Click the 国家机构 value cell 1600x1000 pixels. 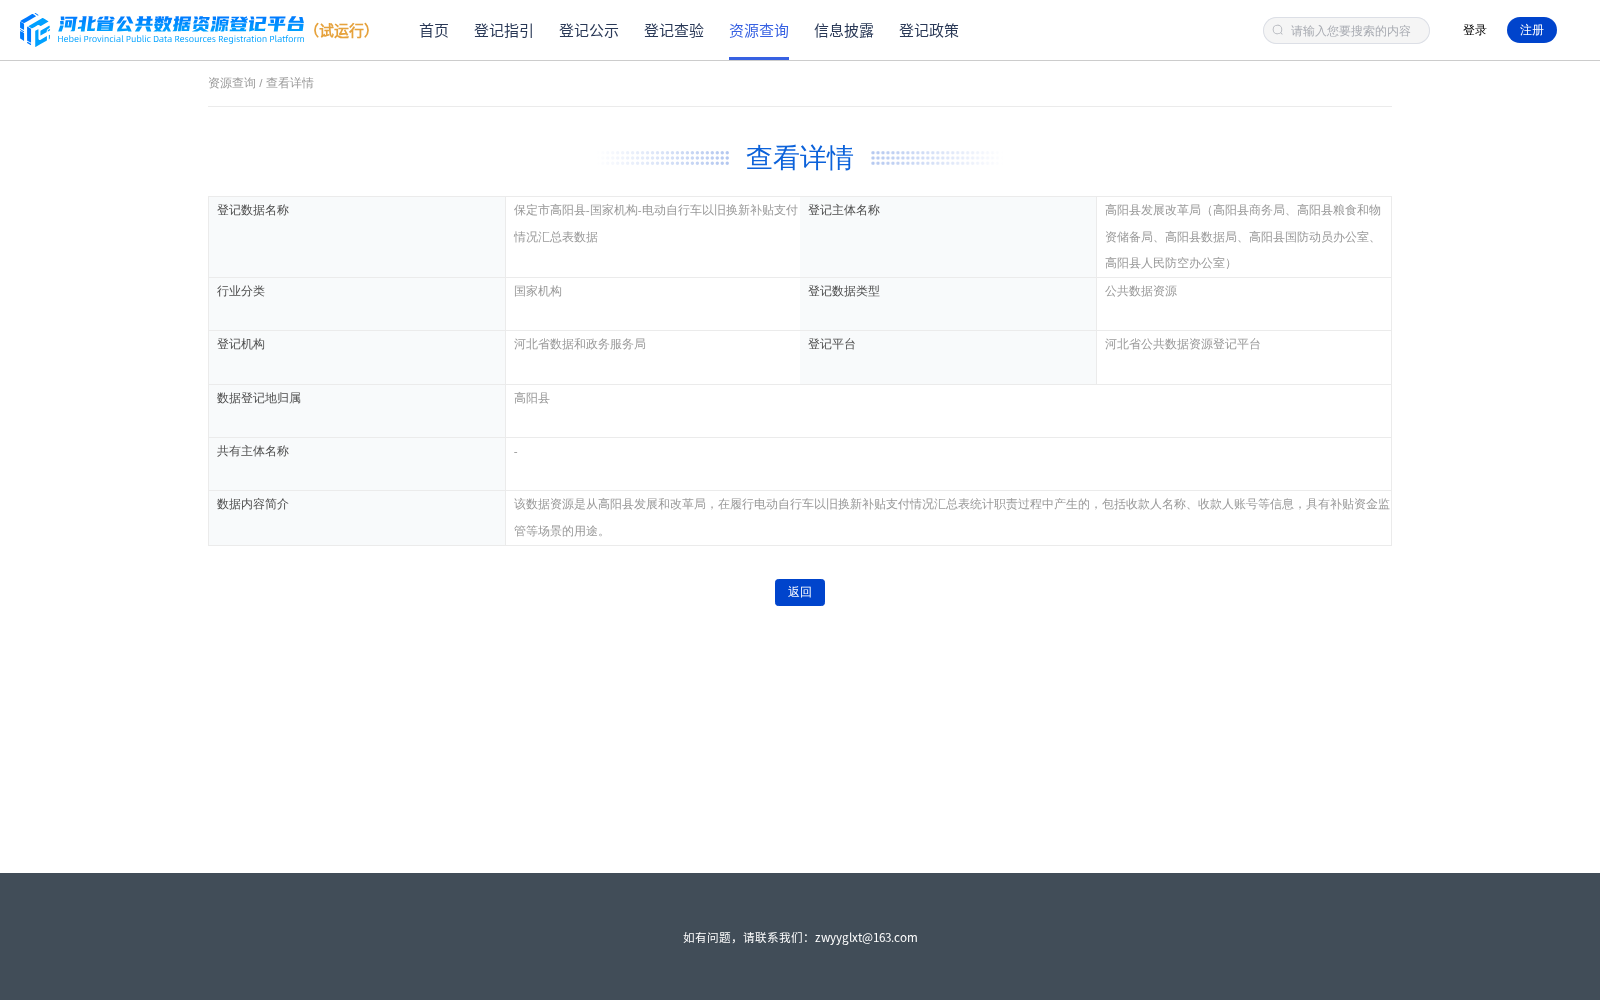653,304
